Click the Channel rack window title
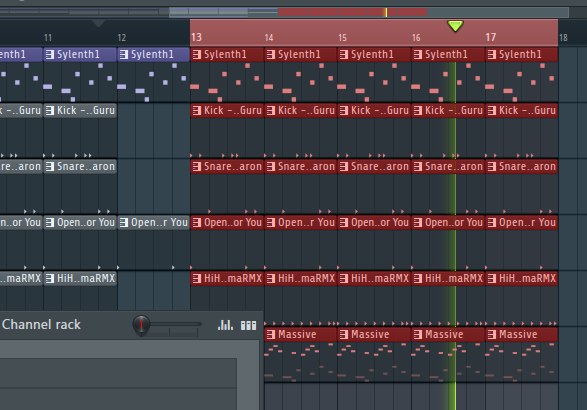 (41, 324)
